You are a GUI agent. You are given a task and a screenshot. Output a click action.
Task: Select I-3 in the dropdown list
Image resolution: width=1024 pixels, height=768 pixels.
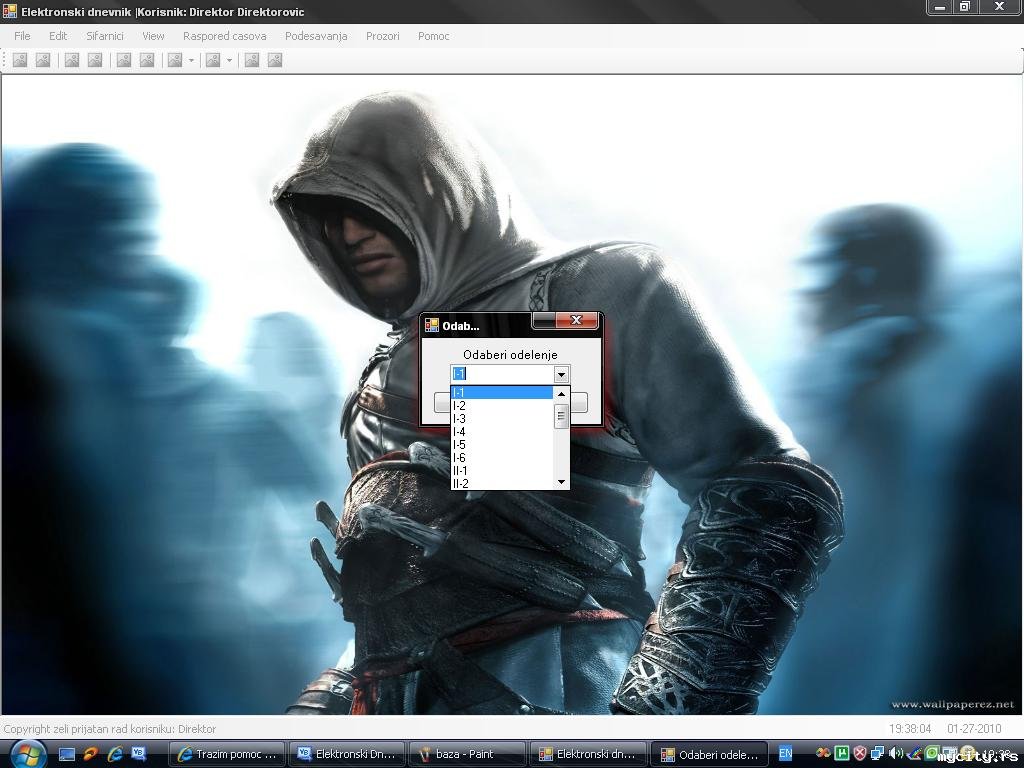(x=502, y=419)
